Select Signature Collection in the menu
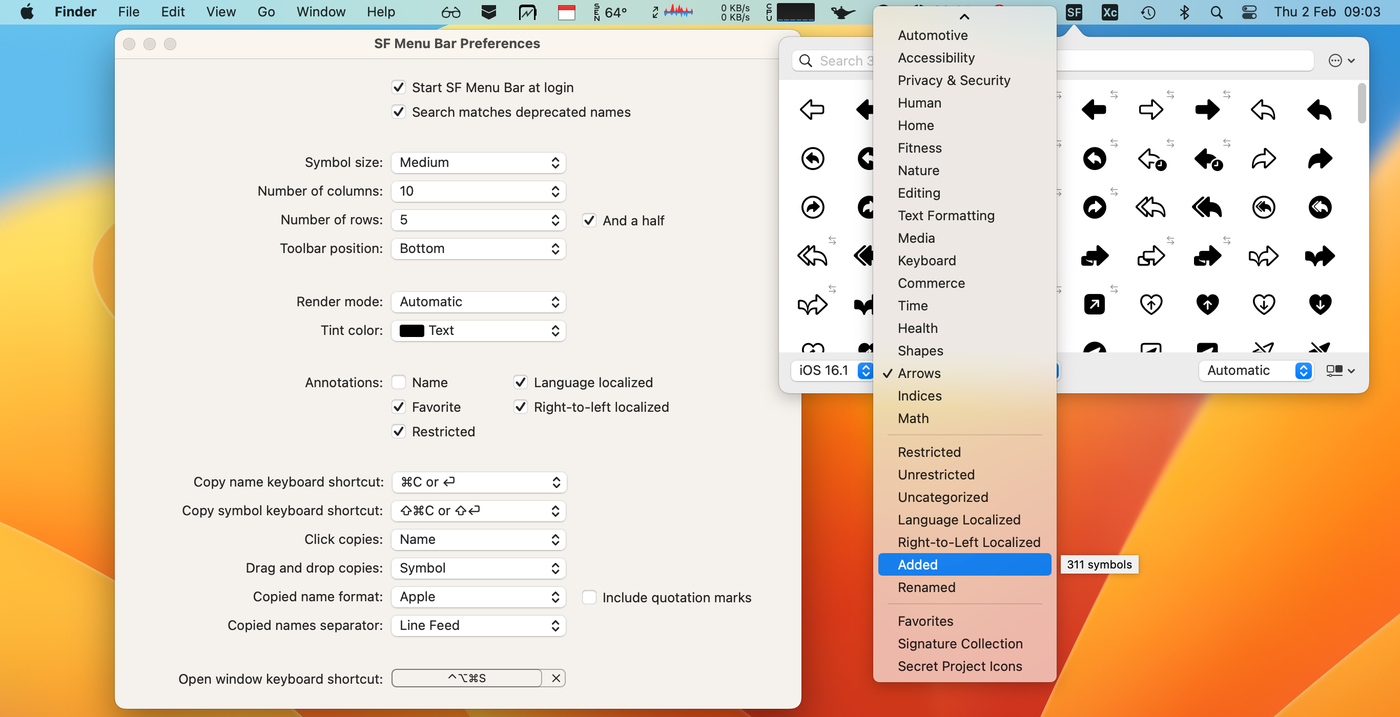The image size is (1400, 717). tap(960, 644)
